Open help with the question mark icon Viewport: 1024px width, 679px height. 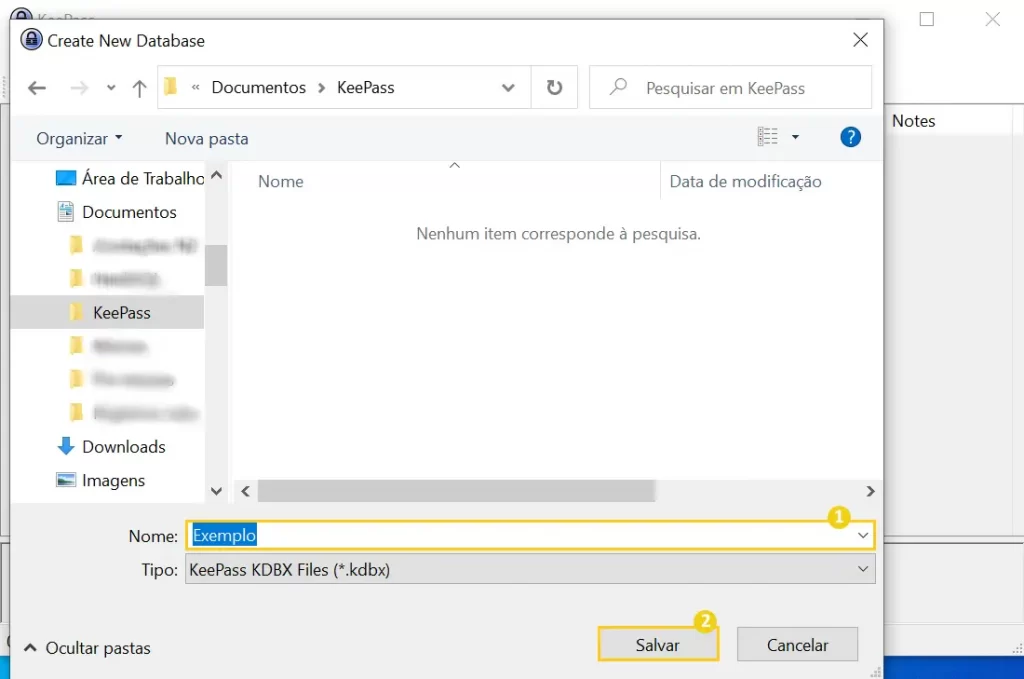[x=850, y=137]
